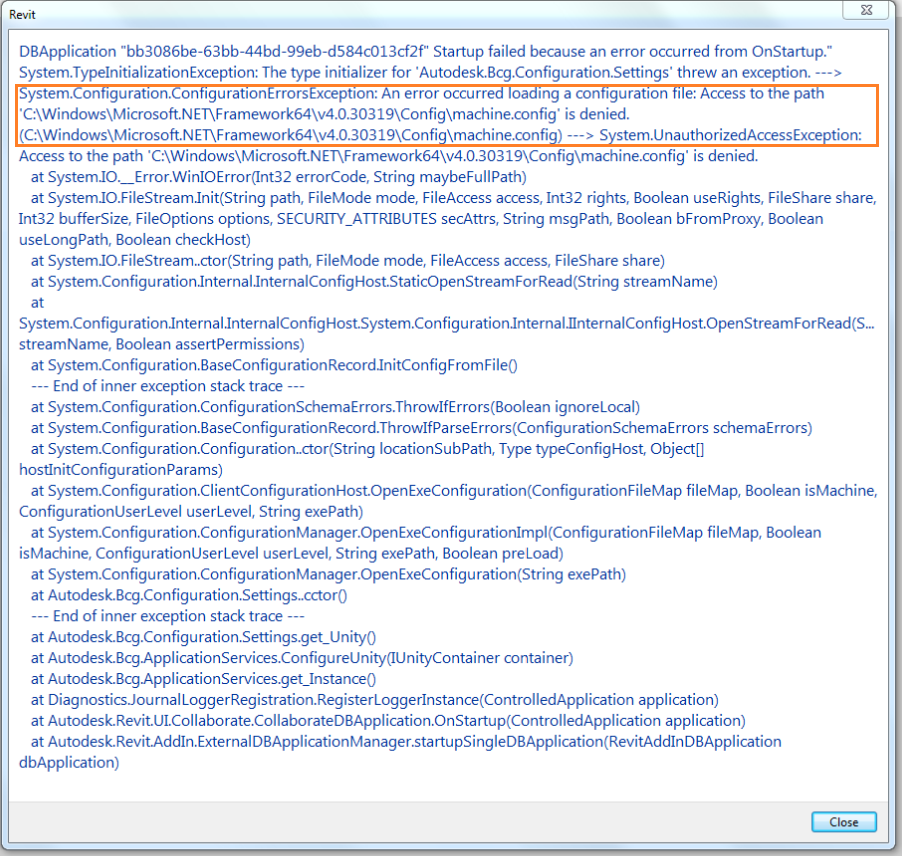The width and height of the screenshot is (902, 856).
Task: Click the OpenExeConfiguration(String exePath) line
Action: coord(328,574)
